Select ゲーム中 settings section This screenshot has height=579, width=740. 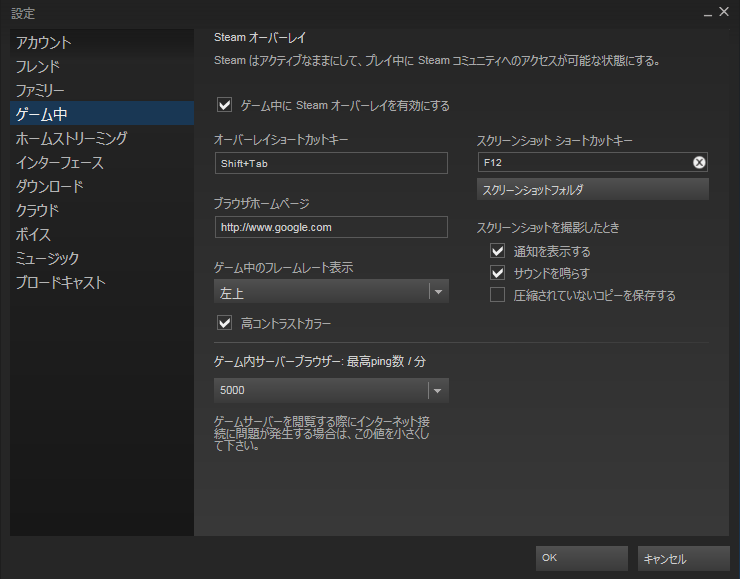(x=102, y=113)
